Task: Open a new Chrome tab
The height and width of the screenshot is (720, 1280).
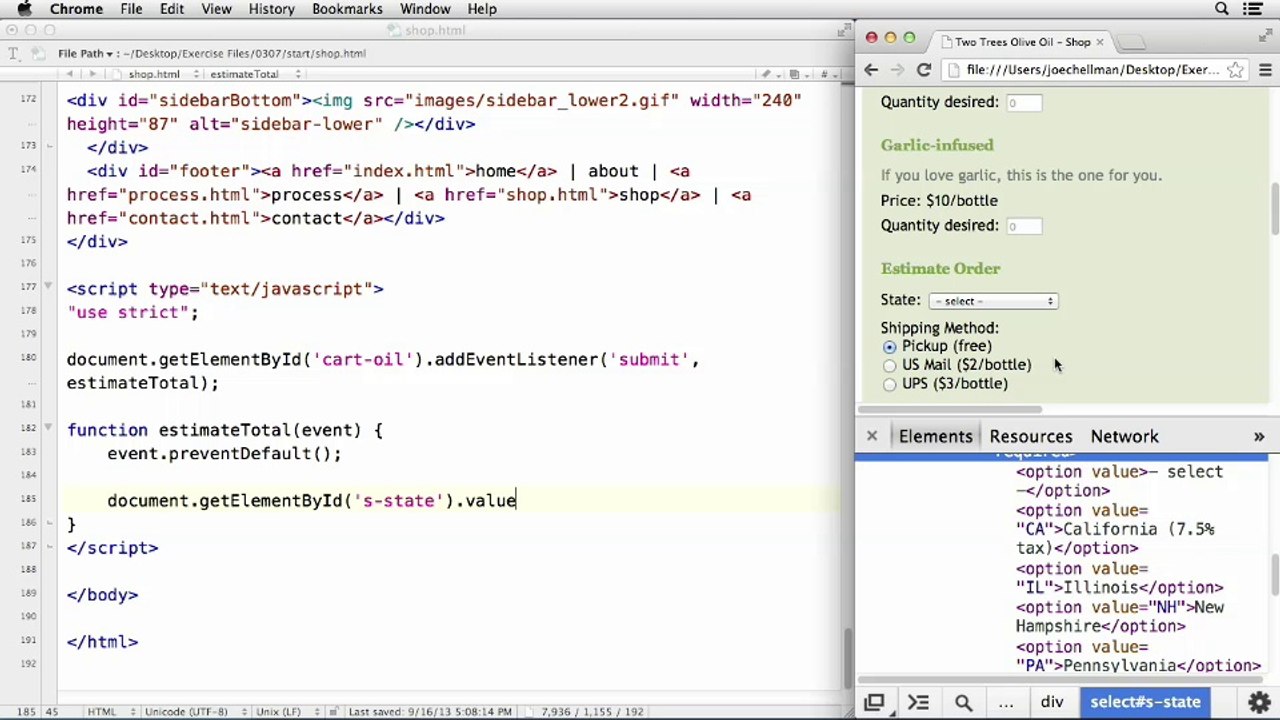Action: coord(1131,42)
